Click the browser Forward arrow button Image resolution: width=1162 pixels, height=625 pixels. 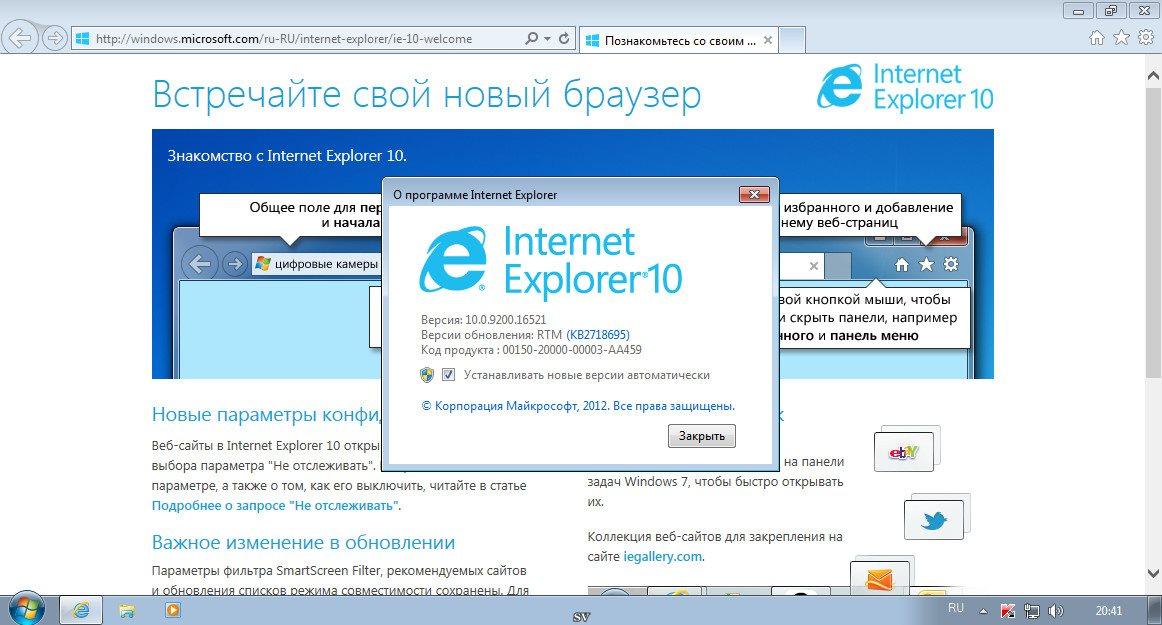tap(54, 38)
